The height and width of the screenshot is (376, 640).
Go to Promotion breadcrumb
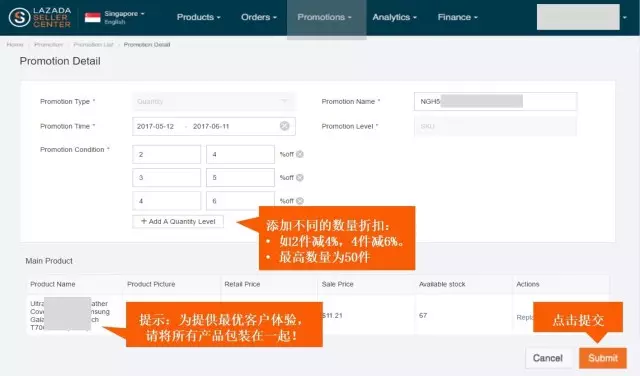[49, 44]
